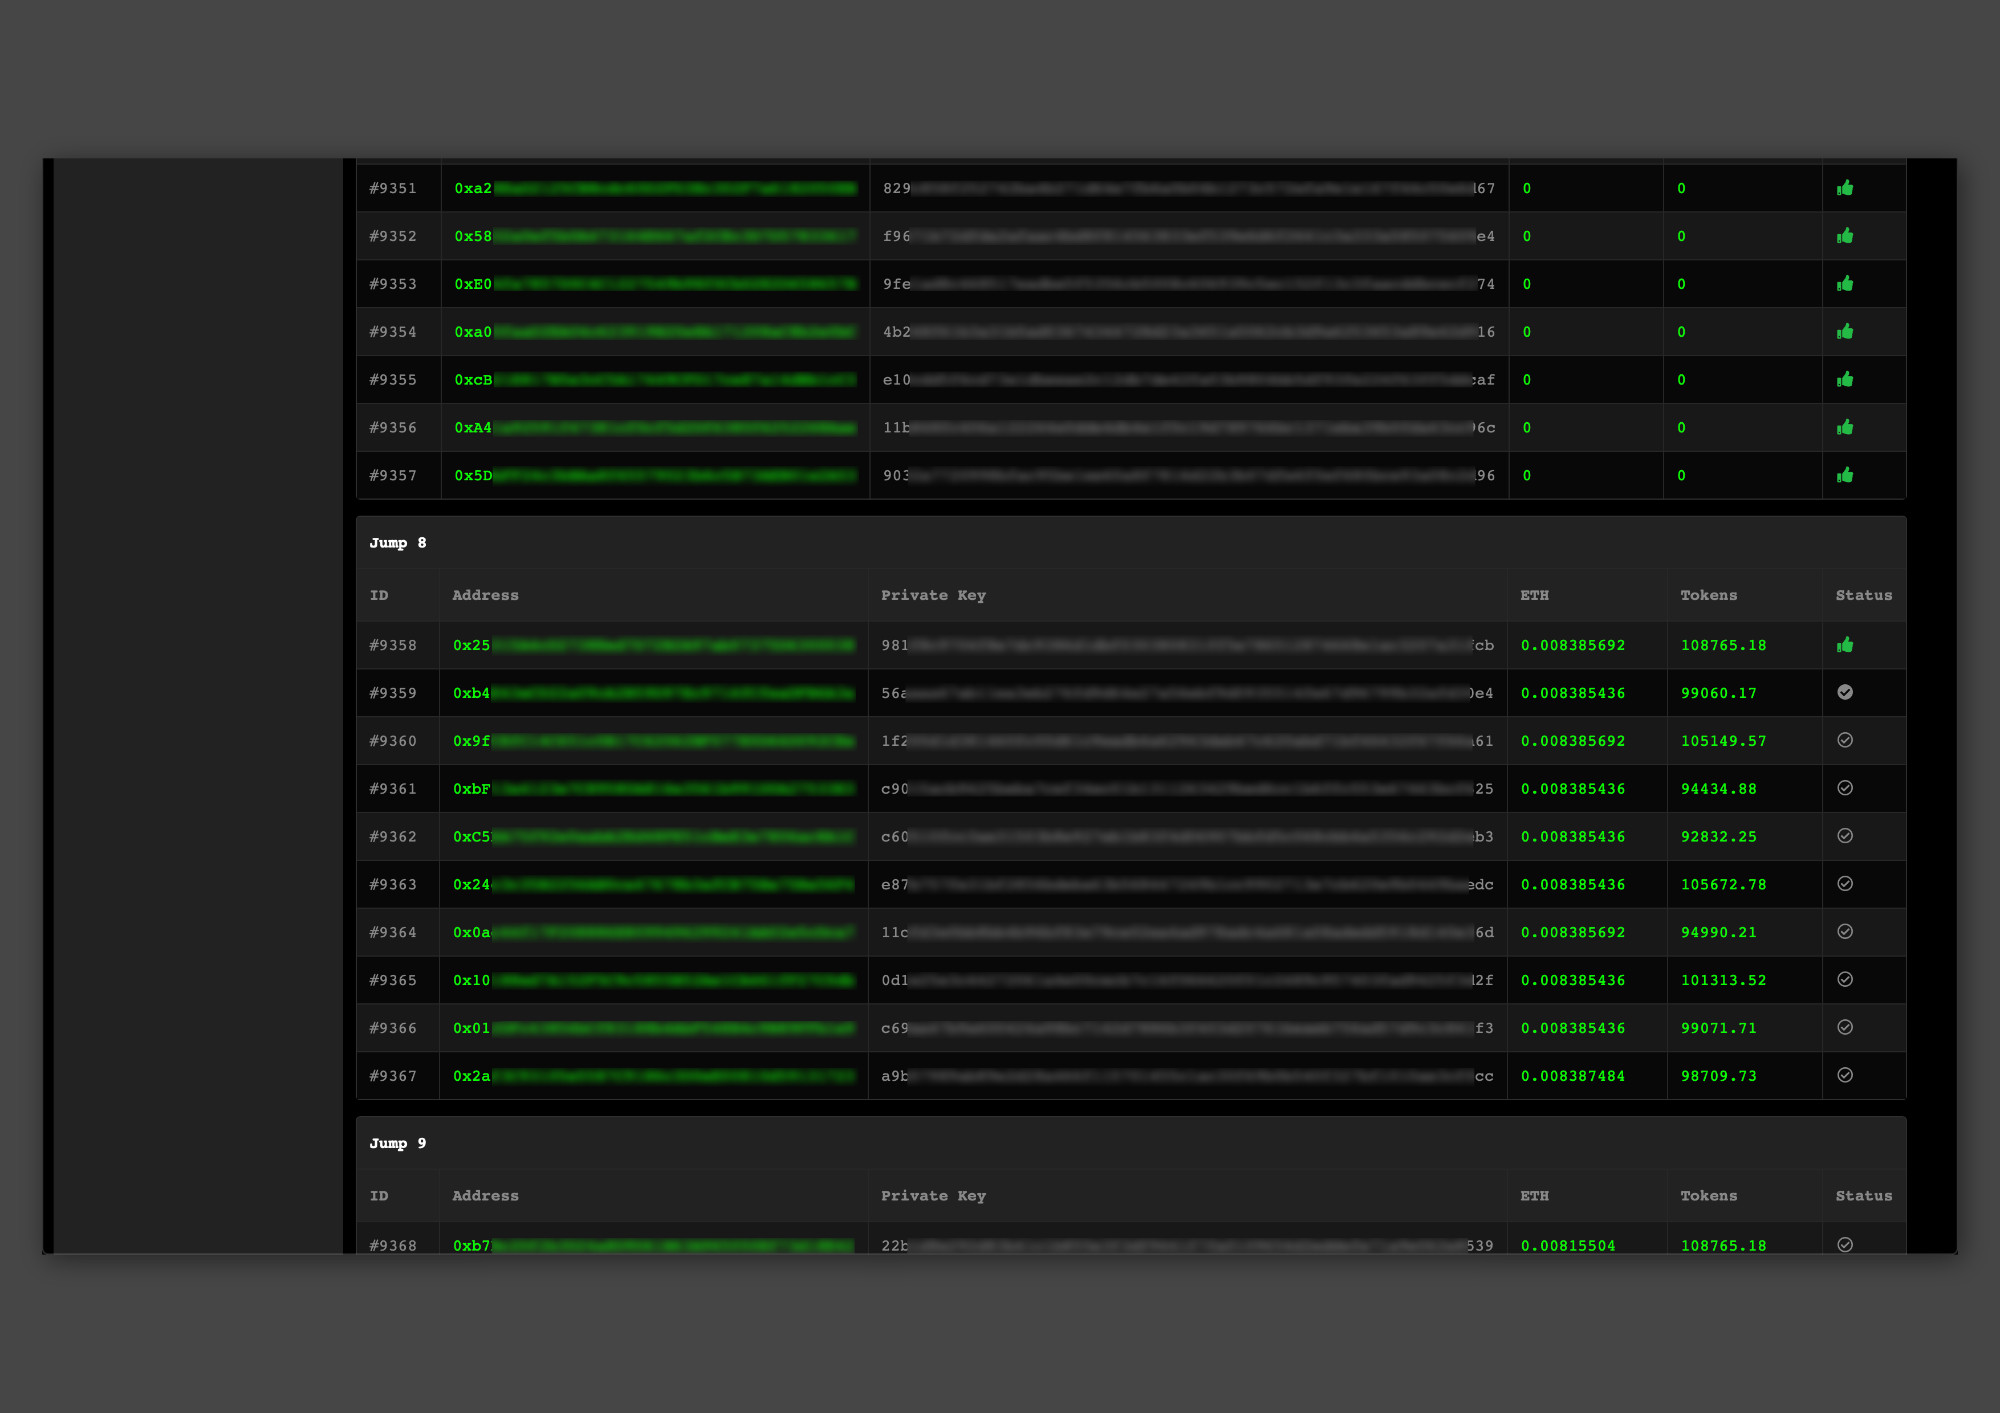Click token value 105672.78
The image size is (2000, 1413).
[1723, 885]
